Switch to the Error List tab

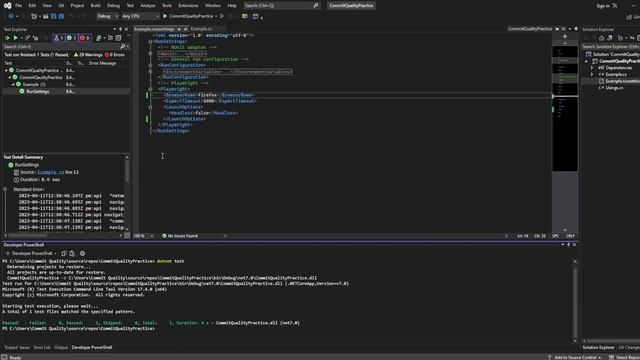pyautogui.click(x=42, y=347)
